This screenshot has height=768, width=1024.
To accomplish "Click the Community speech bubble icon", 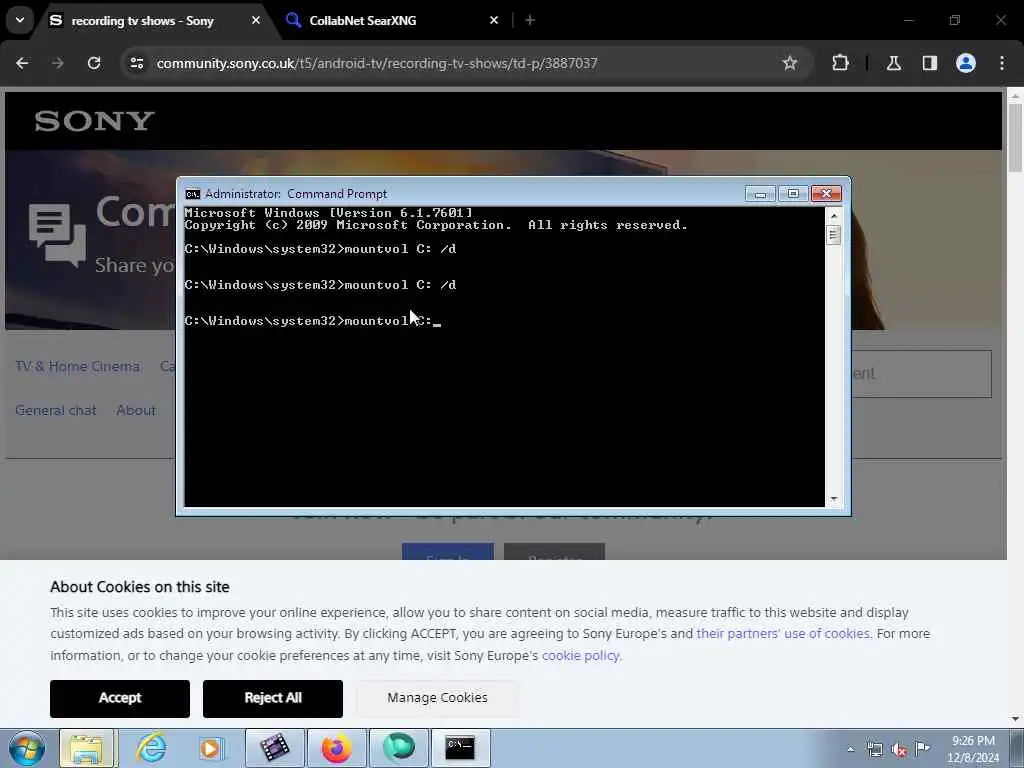I will pyautogui.click(x=57, y=235).
